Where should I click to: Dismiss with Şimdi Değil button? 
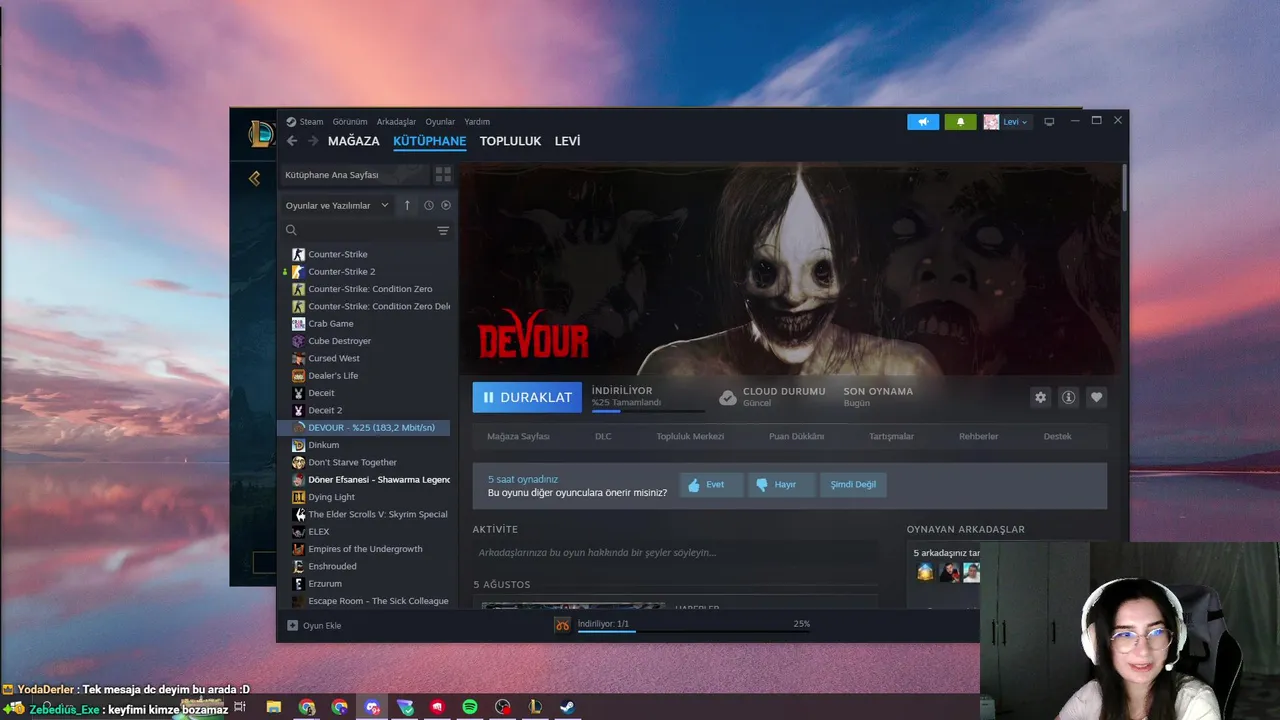coord(853,485)
